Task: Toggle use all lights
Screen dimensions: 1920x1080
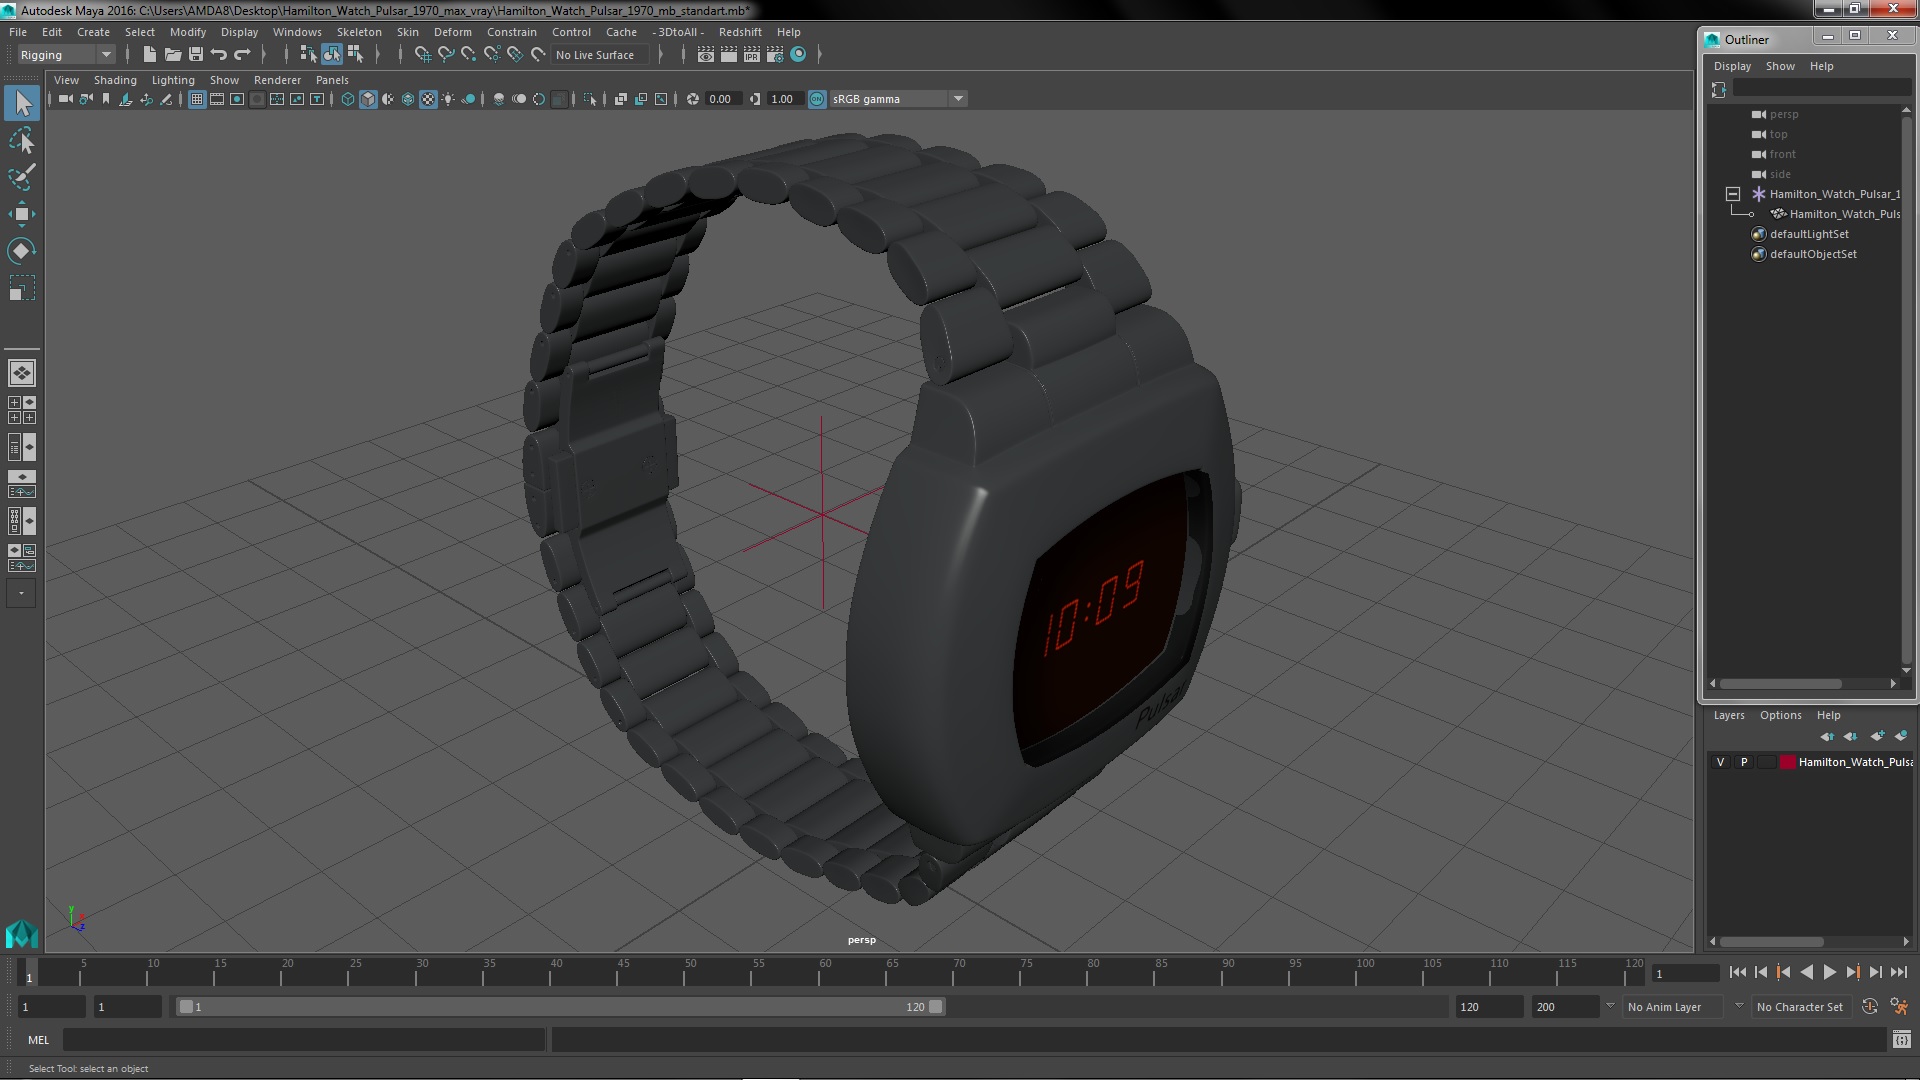Action: tap(448, 99)
